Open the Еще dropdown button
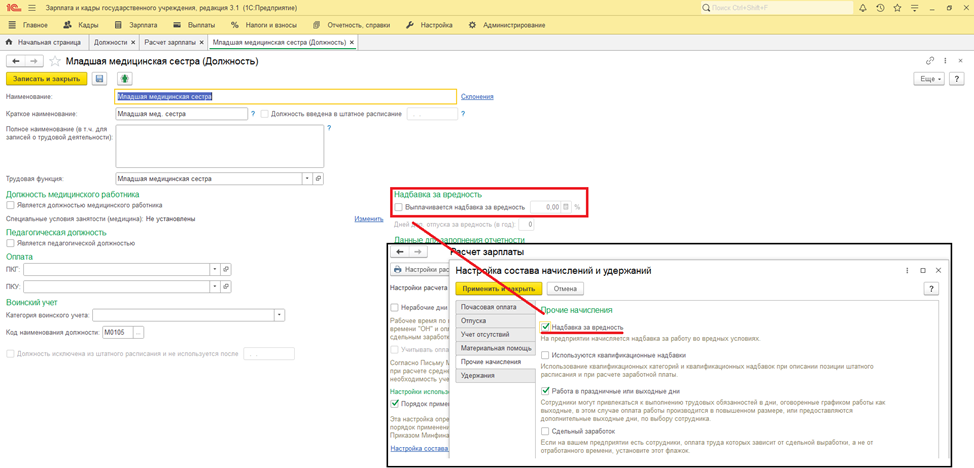974x468 pixels. pos(929,79)
